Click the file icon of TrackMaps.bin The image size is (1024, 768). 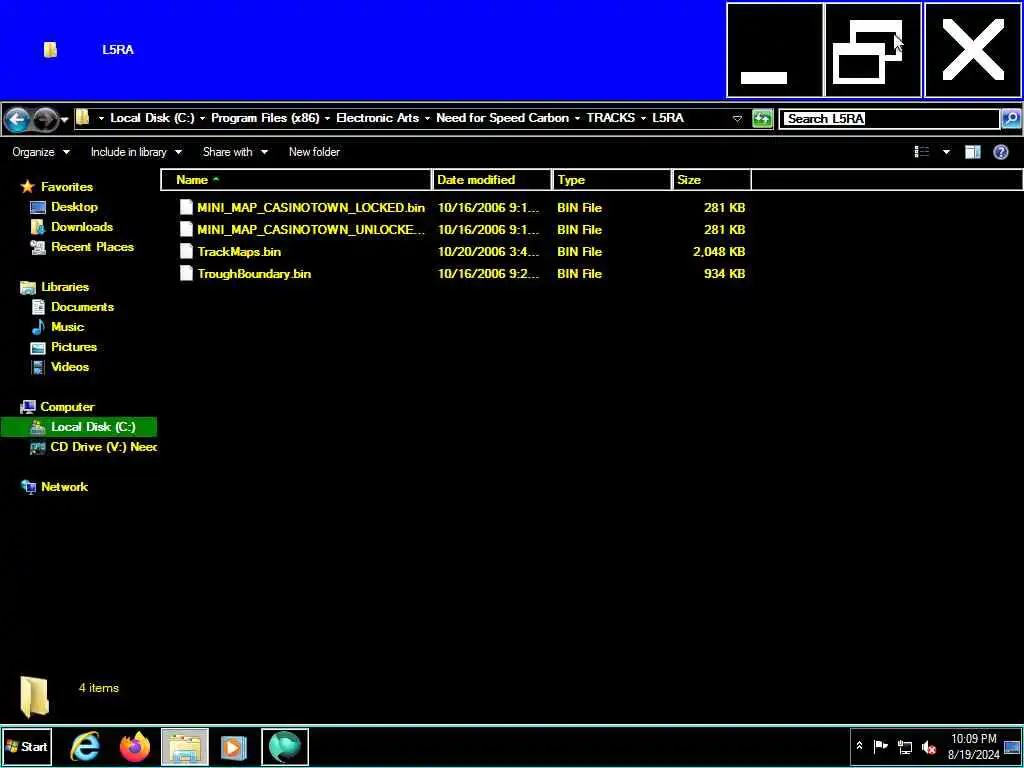186,252
